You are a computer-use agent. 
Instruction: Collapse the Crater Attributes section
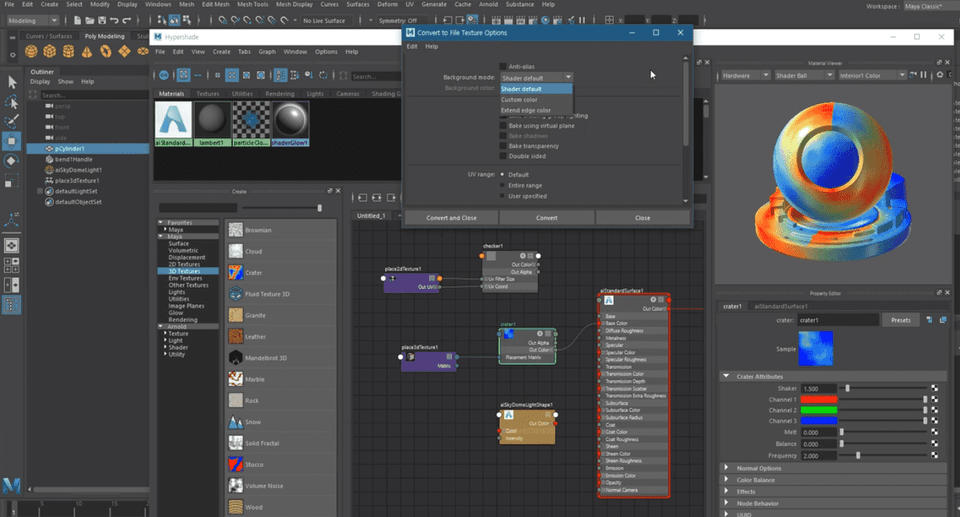pyautogui.click(x=727, y=376)
